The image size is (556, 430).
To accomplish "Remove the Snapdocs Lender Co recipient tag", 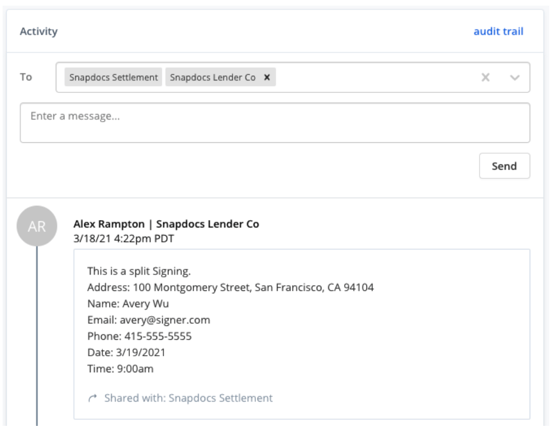I will pos(267,77).
